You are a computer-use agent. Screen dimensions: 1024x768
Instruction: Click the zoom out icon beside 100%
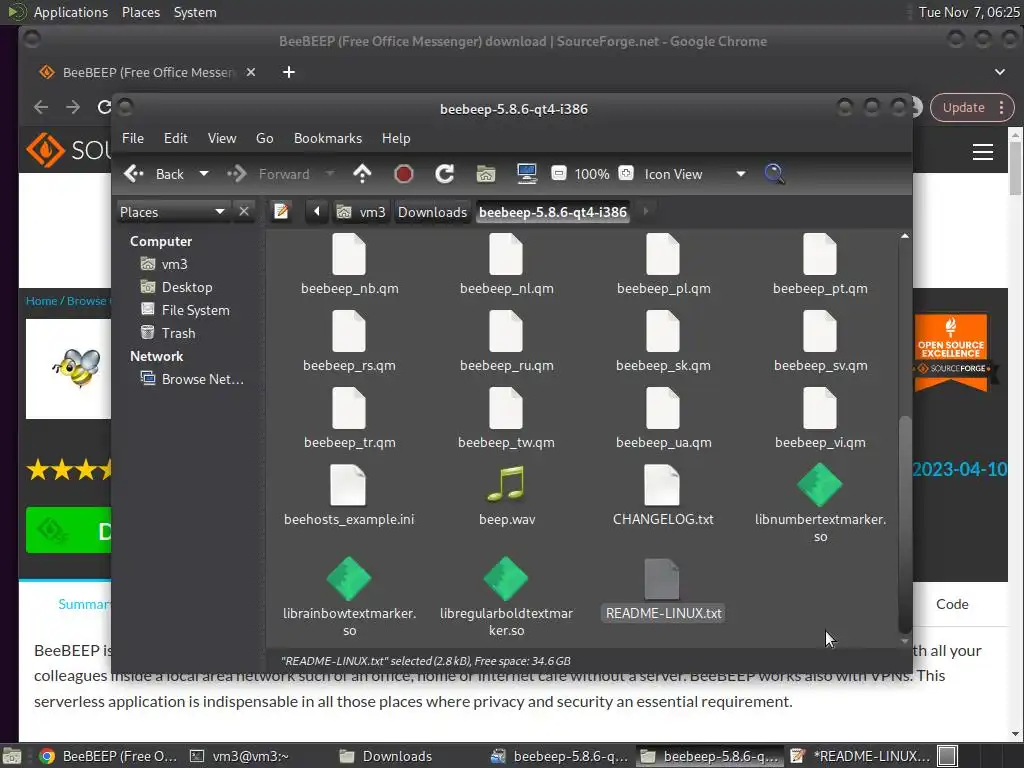558,173
